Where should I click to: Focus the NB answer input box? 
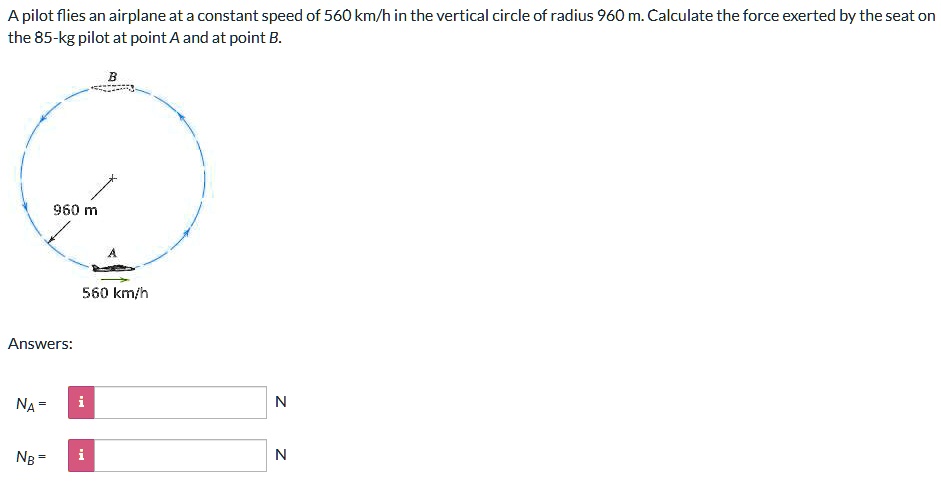tap(182, 456)
